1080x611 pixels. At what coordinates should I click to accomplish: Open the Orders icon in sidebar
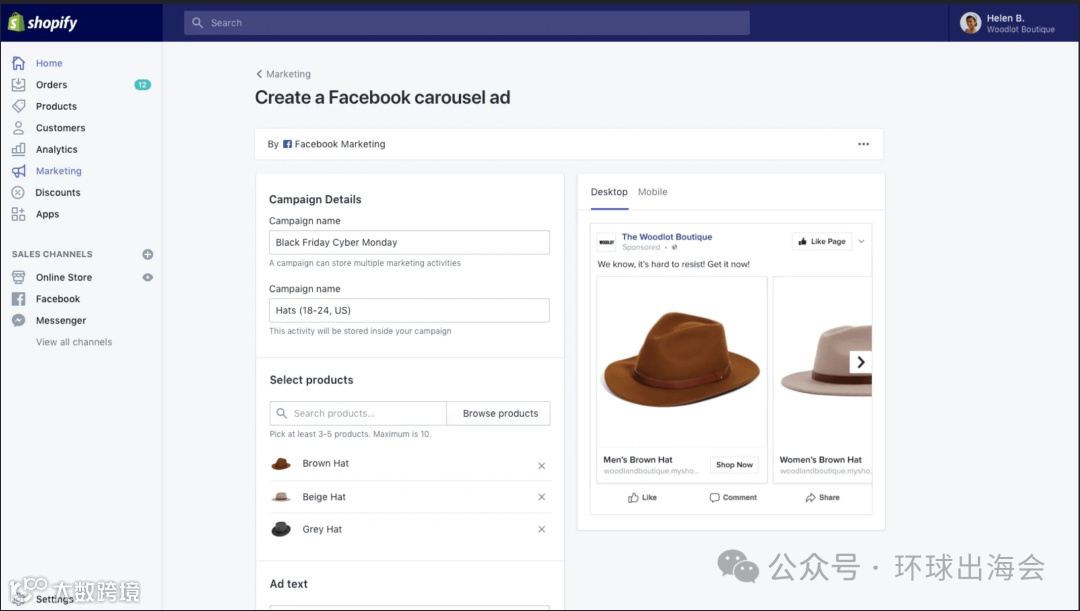coord(19,85)
